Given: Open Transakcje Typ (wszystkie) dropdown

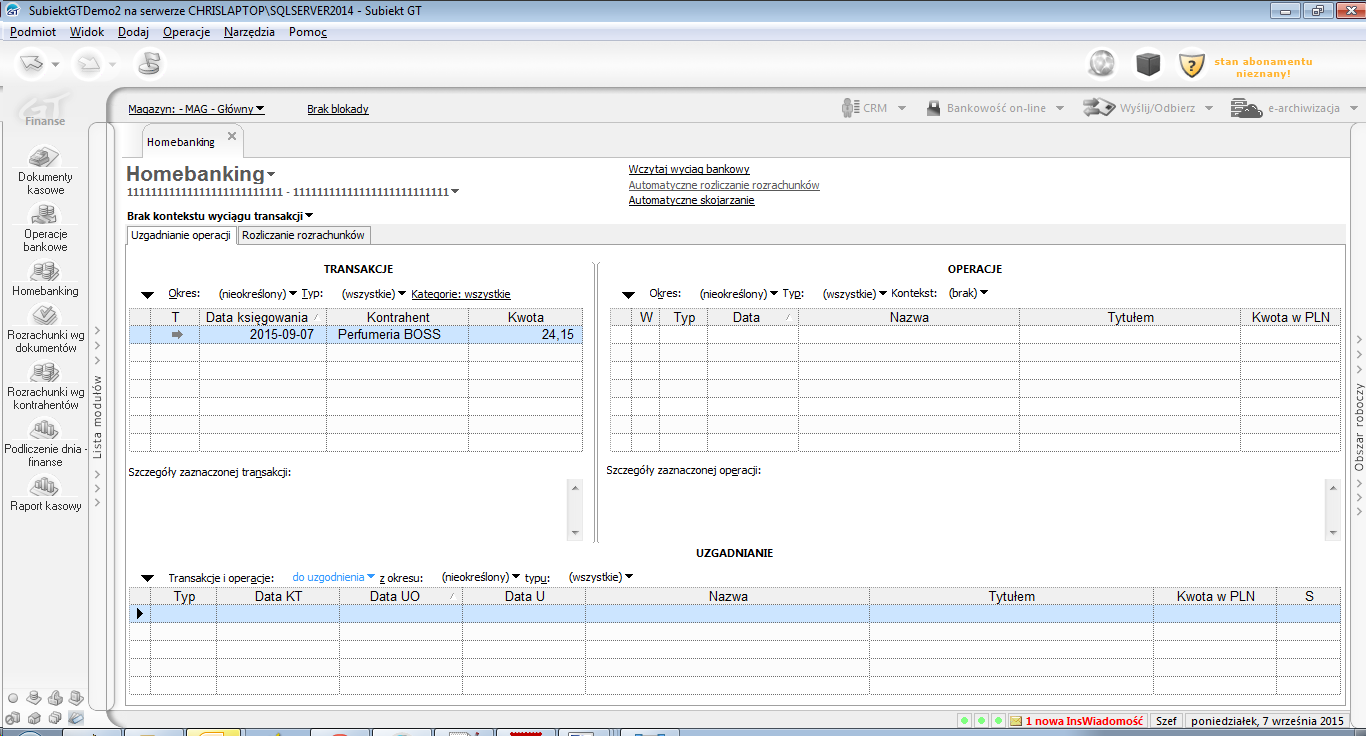Looking at the screenshot, I should 374,294.
